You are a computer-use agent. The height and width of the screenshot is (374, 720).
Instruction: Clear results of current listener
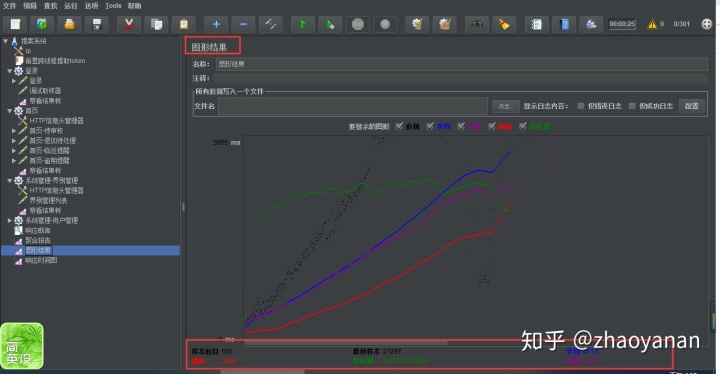pos(417,24)
